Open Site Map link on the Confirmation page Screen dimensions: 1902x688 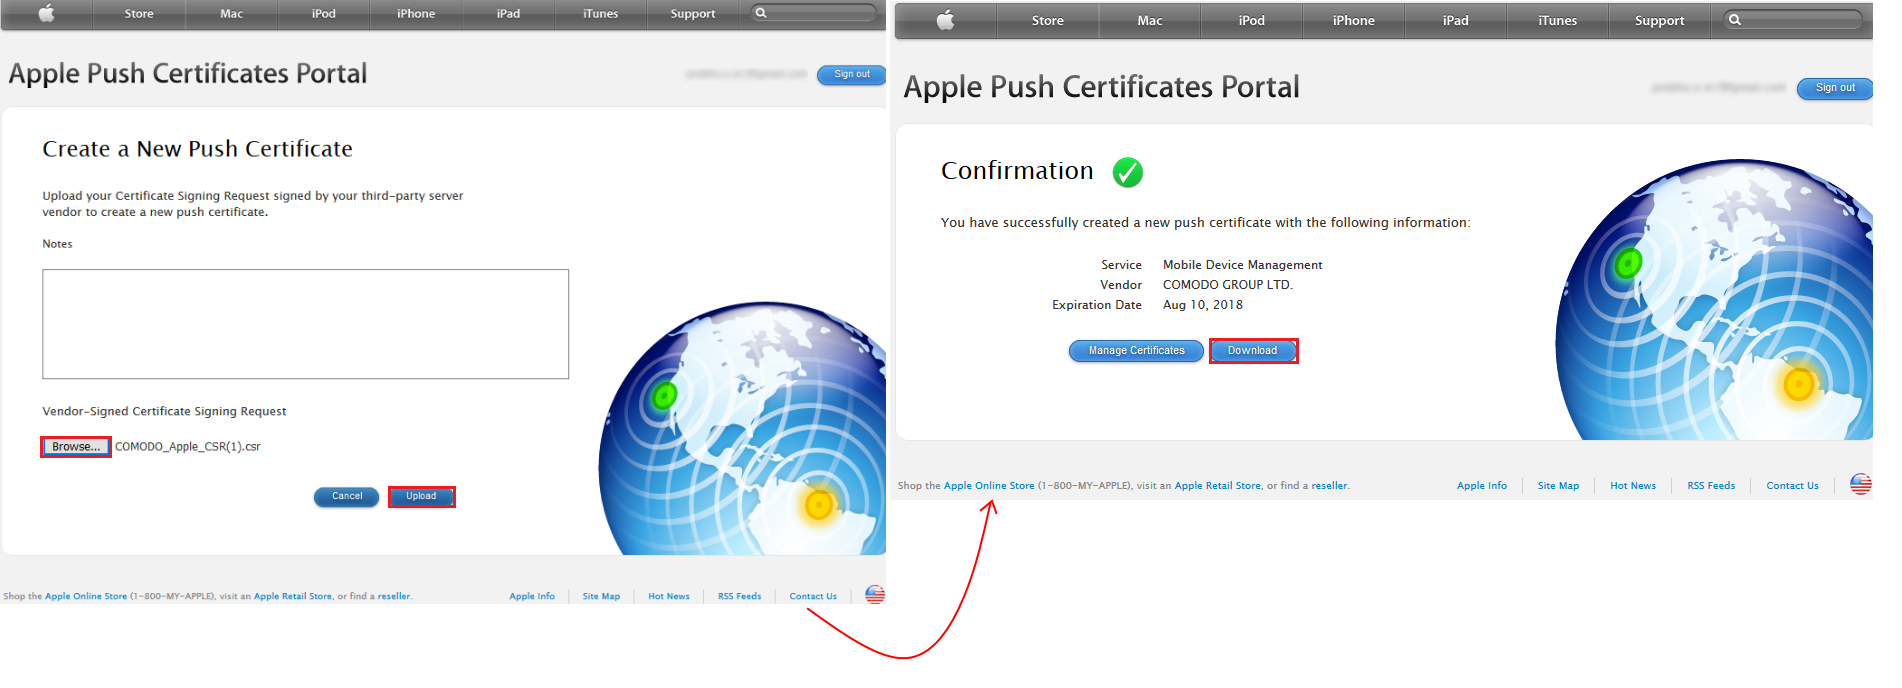(x=1558, y=486)
